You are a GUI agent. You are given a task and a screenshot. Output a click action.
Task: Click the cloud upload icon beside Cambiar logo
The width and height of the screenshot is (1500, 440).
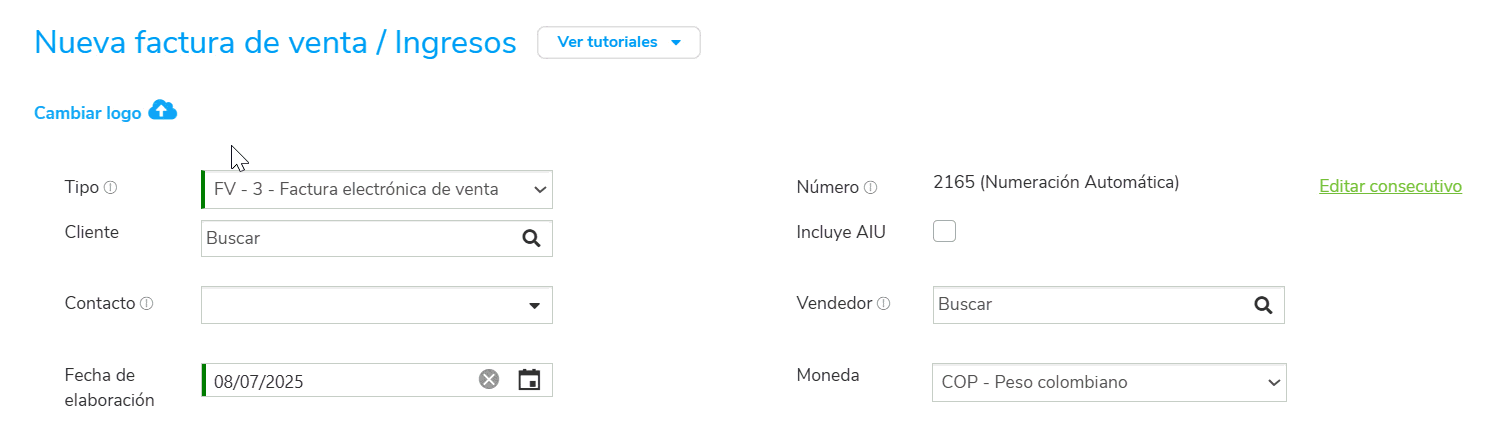[162, 111]
